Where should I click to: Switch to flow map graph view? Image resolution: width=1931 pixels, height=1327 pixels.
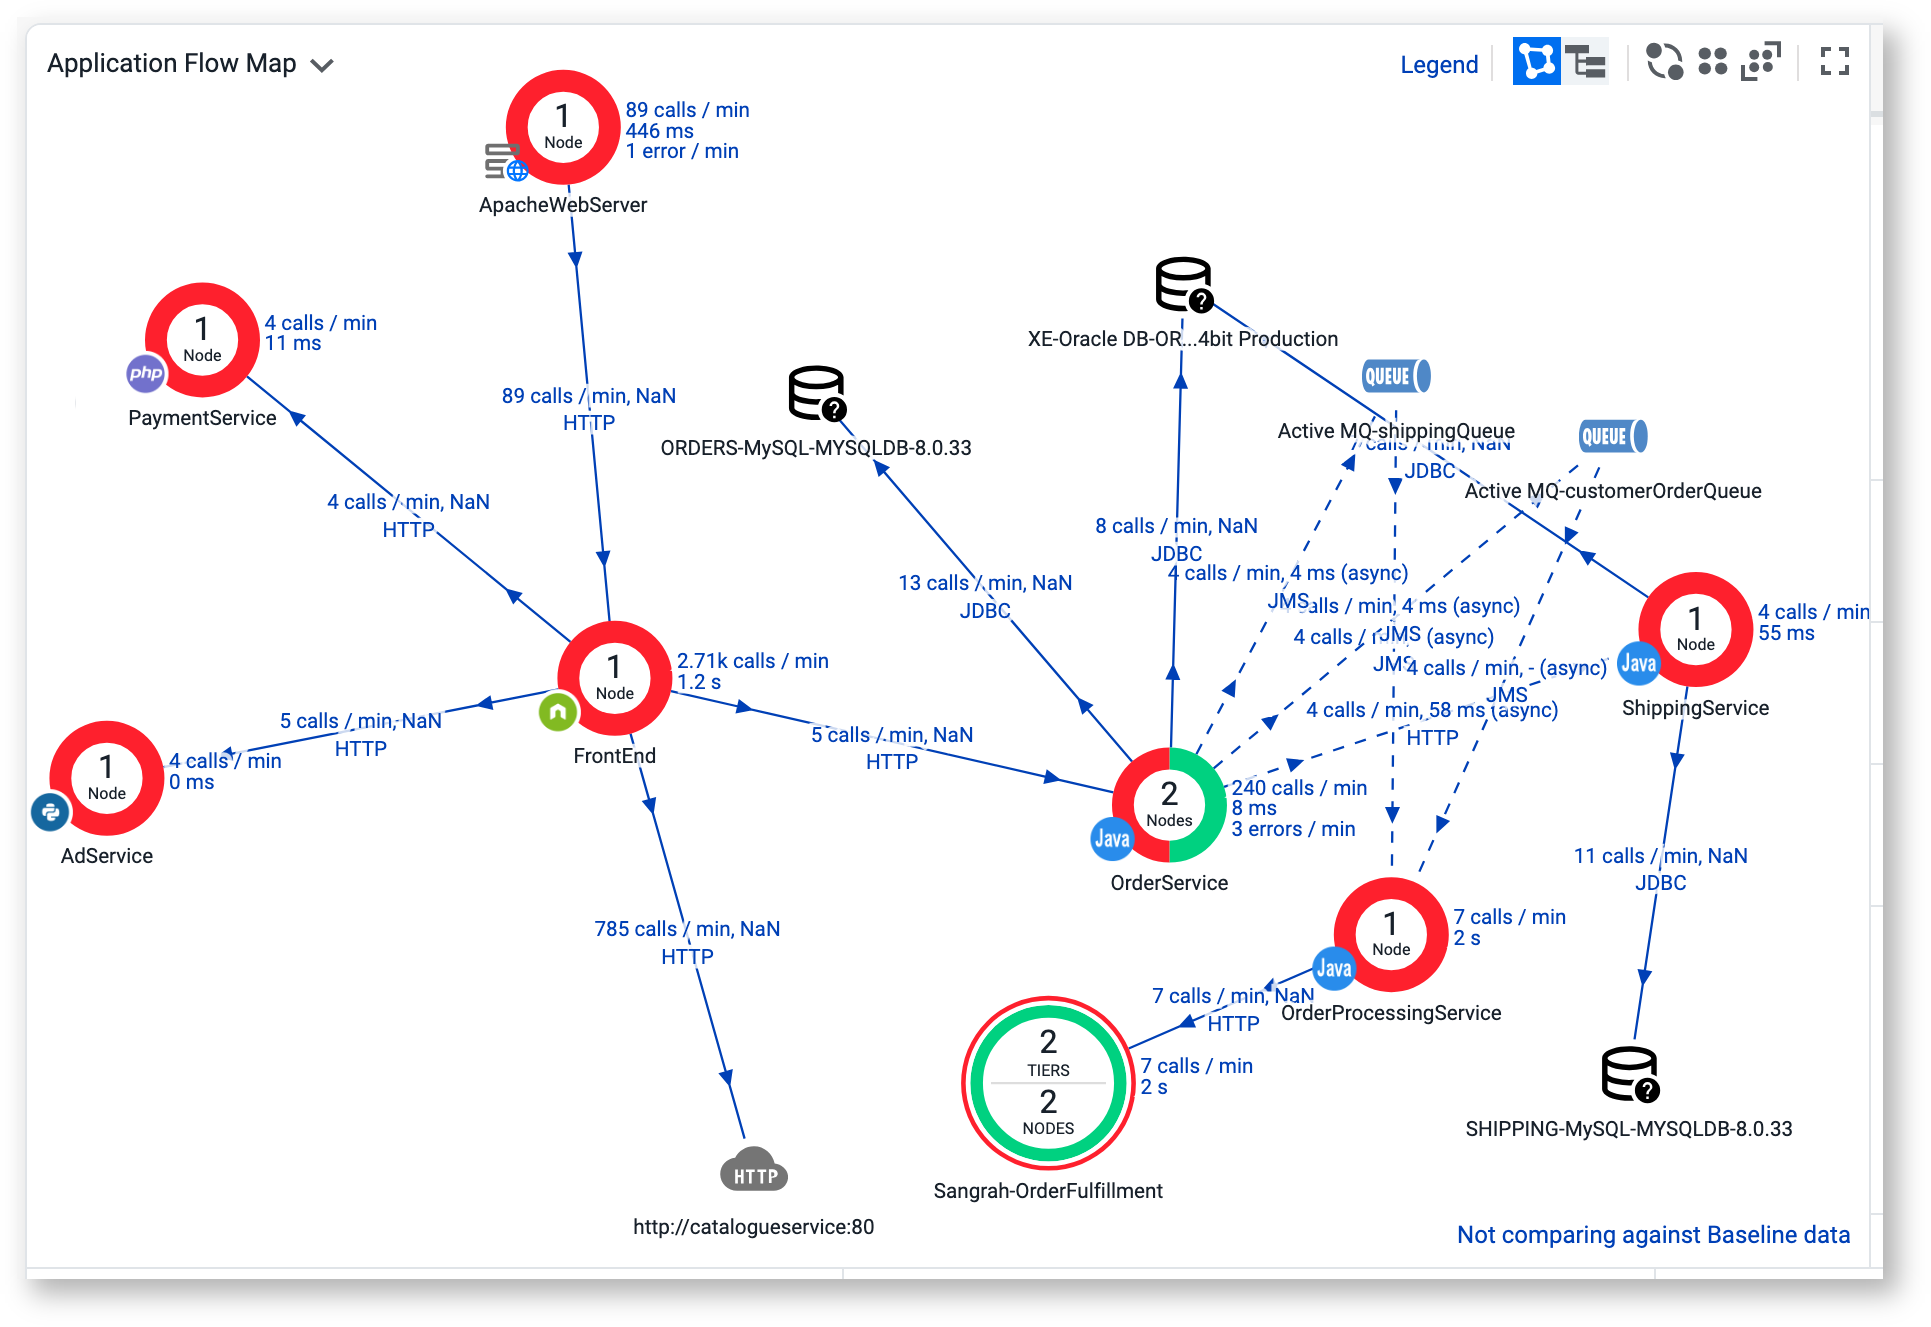point(1536,62)
